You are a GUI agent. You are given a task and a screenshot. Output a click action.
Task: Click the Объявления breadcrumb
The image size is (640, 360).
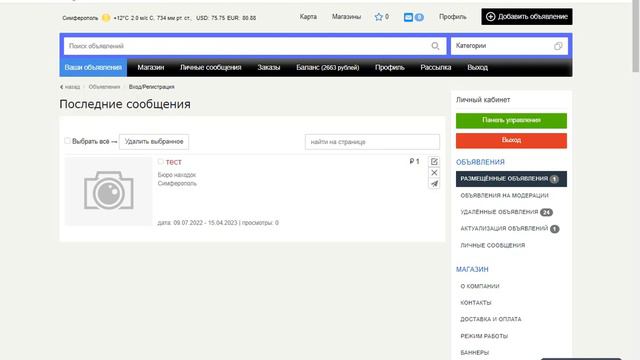(x=104, y=87)
